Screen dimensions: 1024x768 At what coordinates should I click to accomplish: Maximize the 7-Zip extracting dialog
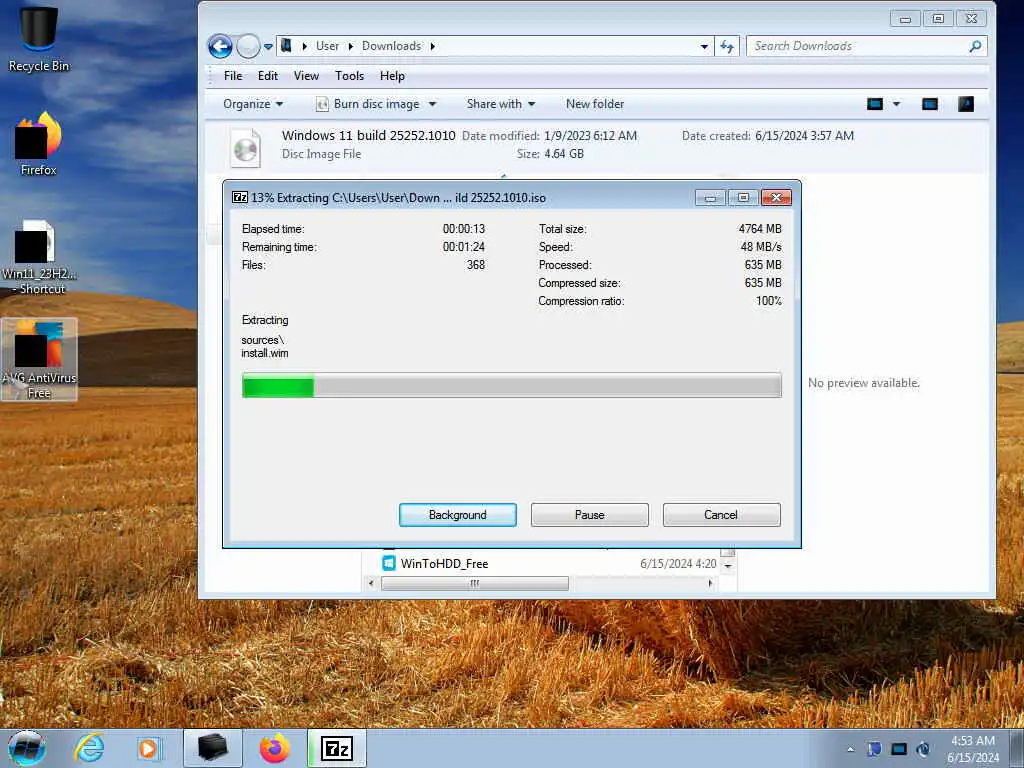coord(743,197)
